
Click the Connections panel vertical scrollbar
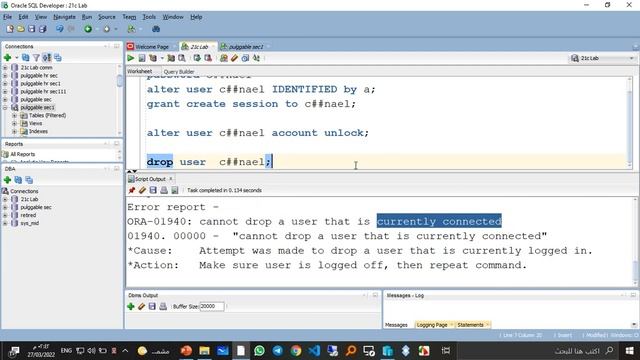120,81
